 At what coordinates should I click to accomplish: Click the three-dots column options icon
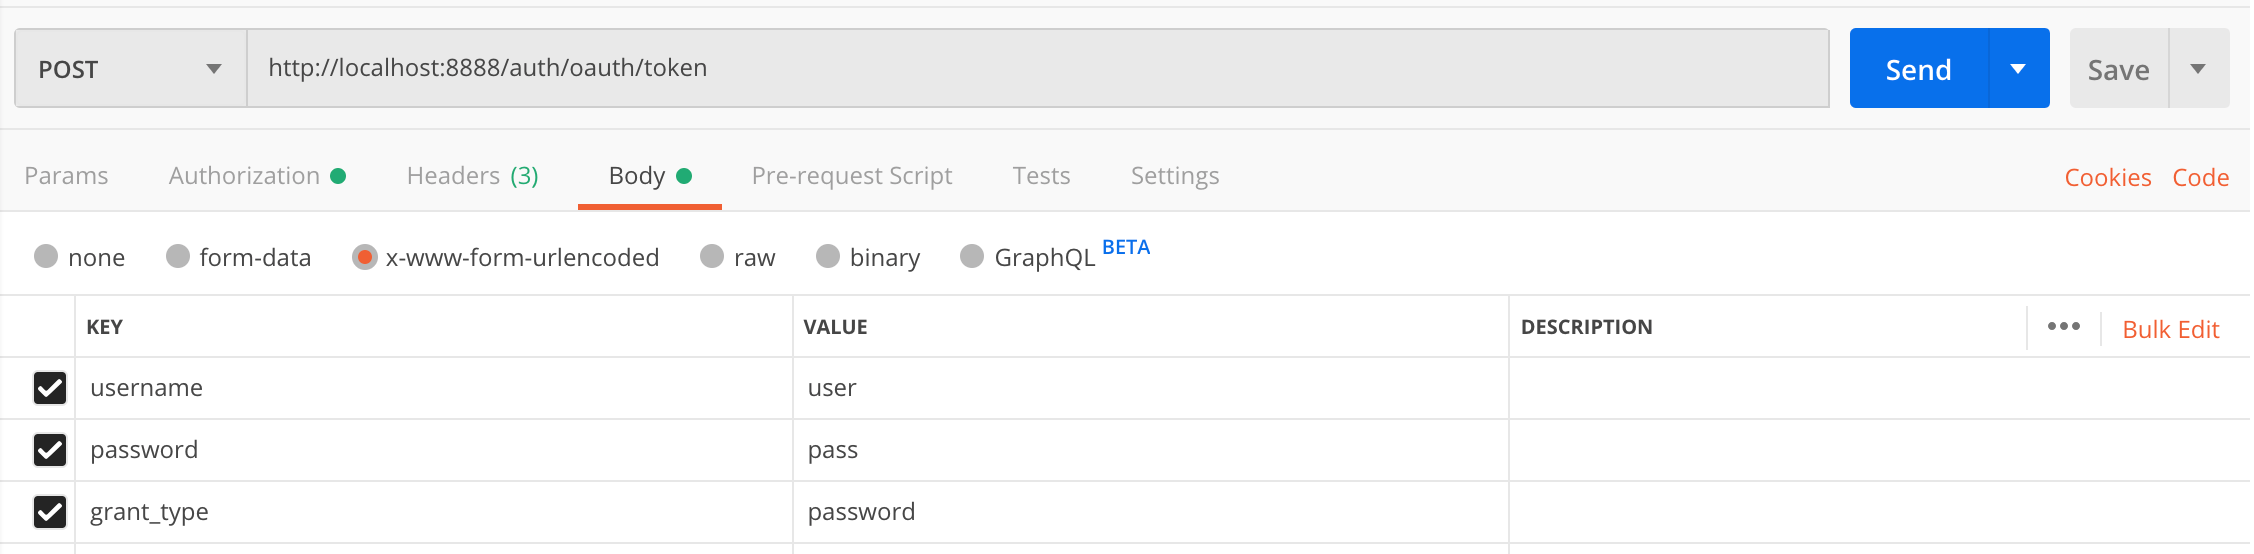2063,327
